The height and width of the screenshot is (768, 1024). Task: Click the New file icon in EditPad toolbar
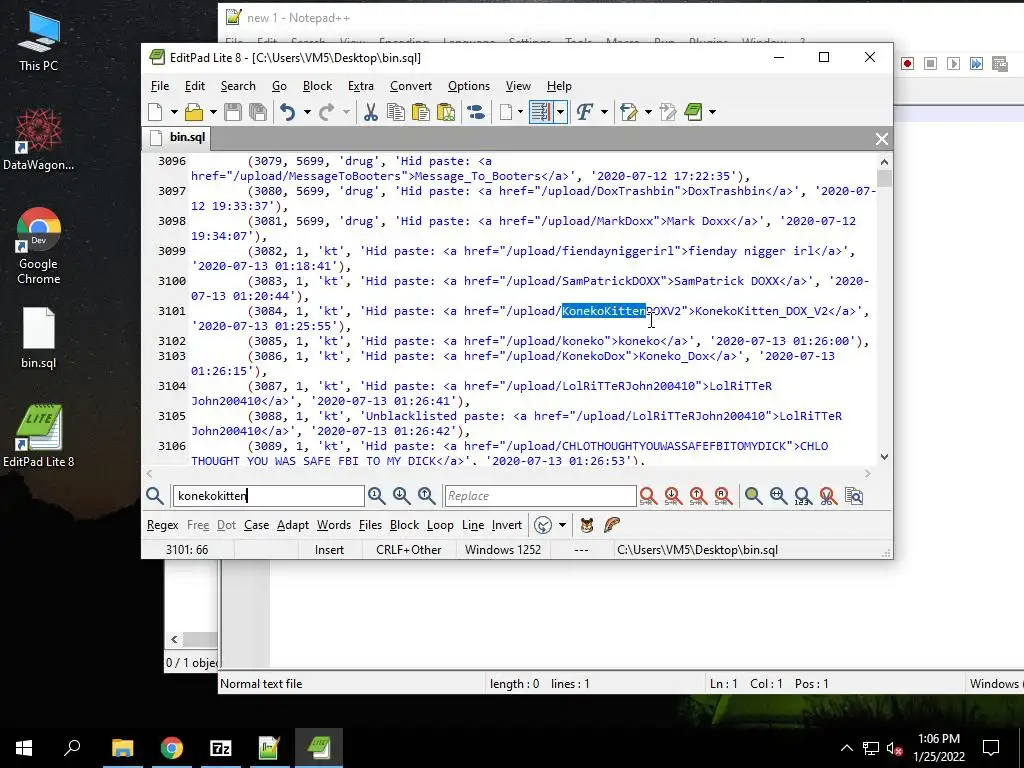click(x=155, y=112)
